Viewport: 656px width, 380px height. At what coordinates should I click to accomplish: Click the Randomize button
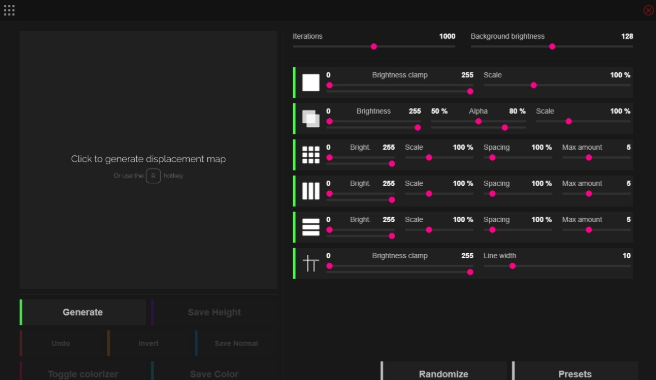tap(443, 371)
